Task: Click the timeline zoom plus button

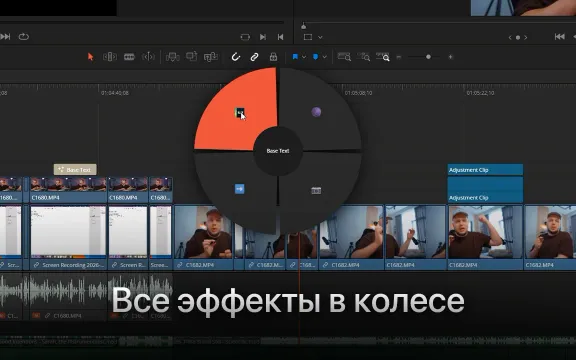Action: coord(450,57)
